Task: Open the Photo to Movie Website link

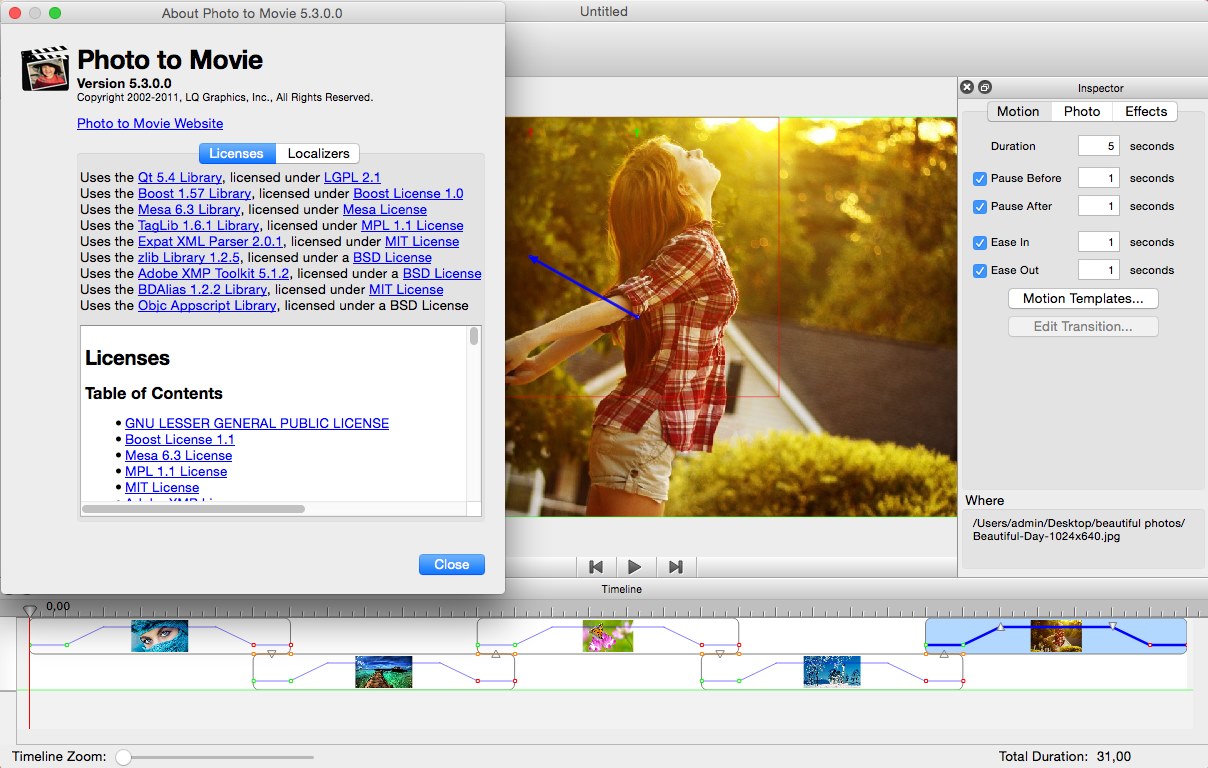Action: (x=150, y=123)
